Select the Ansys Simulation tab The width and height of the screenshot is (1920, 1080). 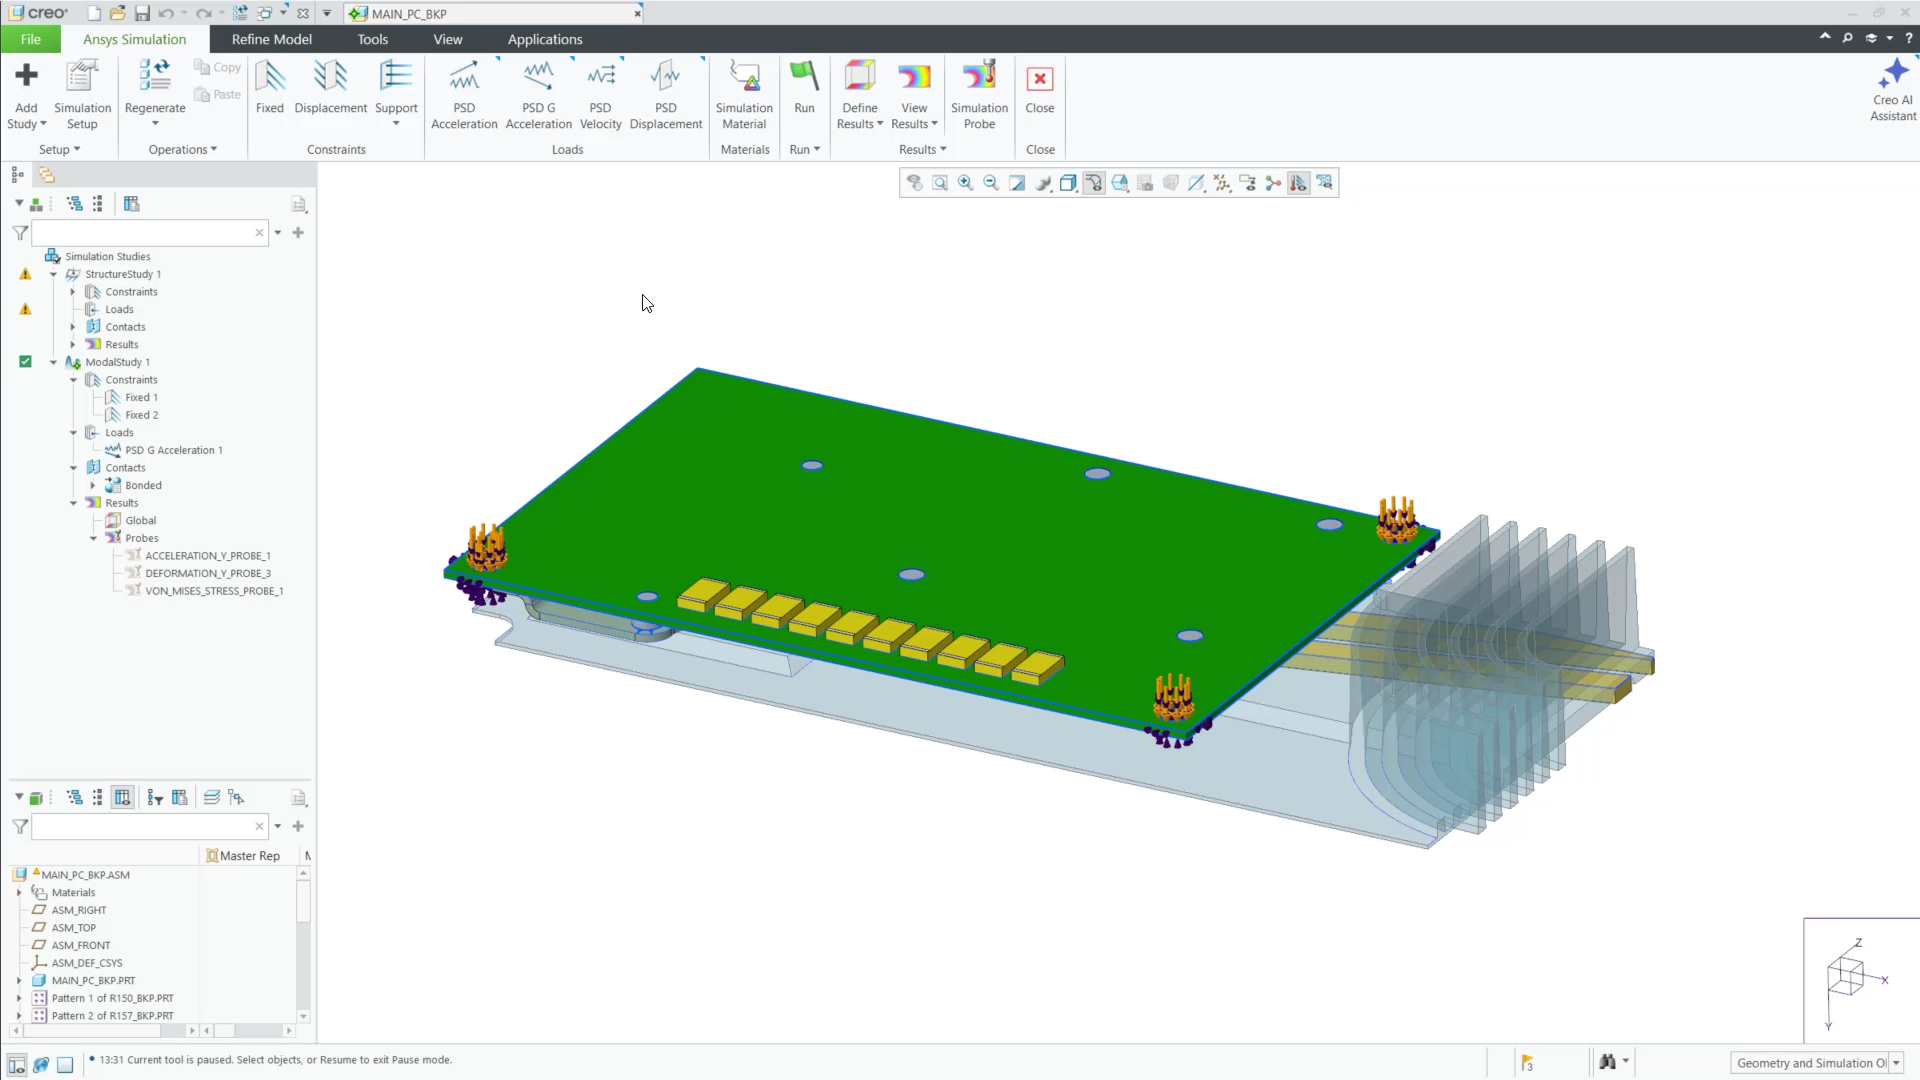[x=134, y=39]
